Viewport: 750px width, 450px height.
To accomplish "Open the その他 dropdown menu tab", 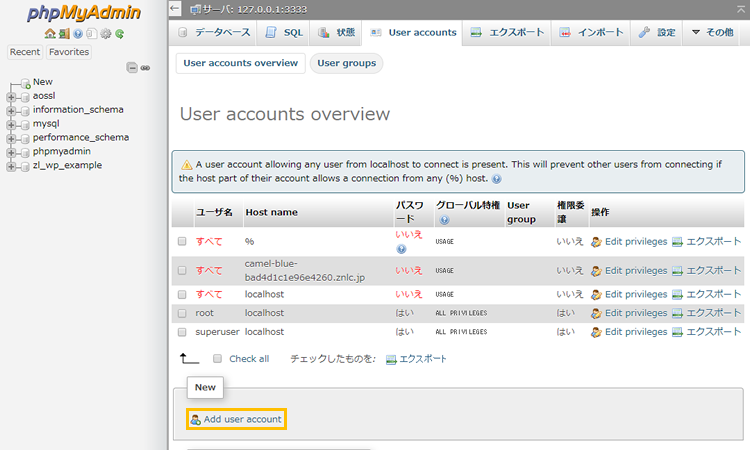I will coord(712,33).
